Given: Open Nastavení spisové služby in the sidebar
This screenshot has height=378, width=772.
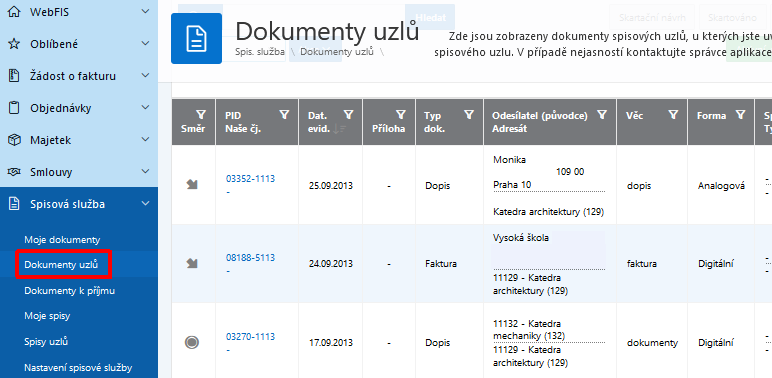Looking at the screenshot, I should pyautogui.click(x=78, y=367).
